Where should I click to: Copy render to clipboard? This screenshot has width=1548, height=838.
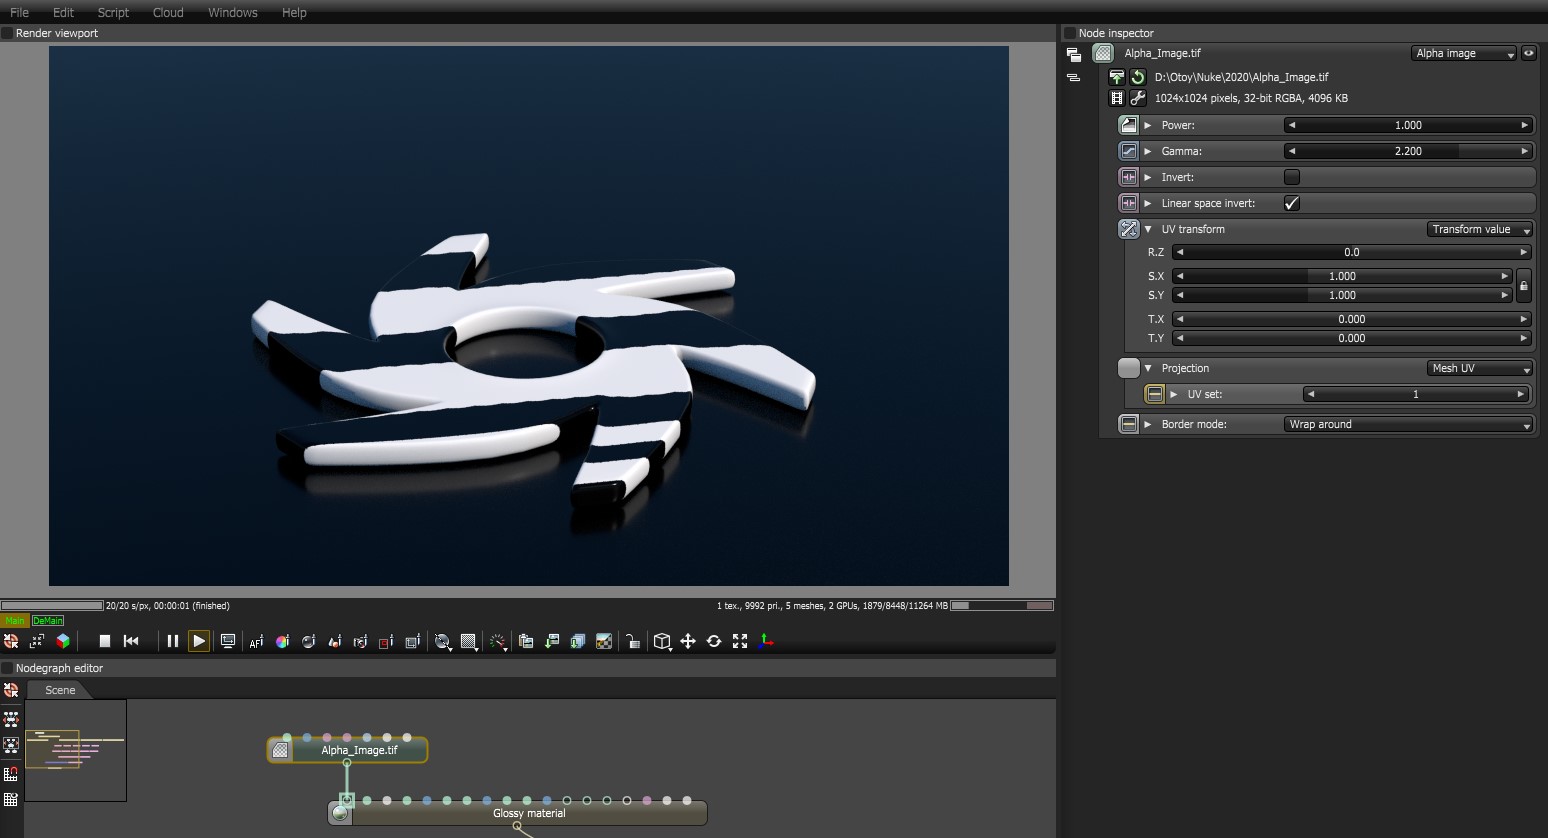click(x=526, y=642)
